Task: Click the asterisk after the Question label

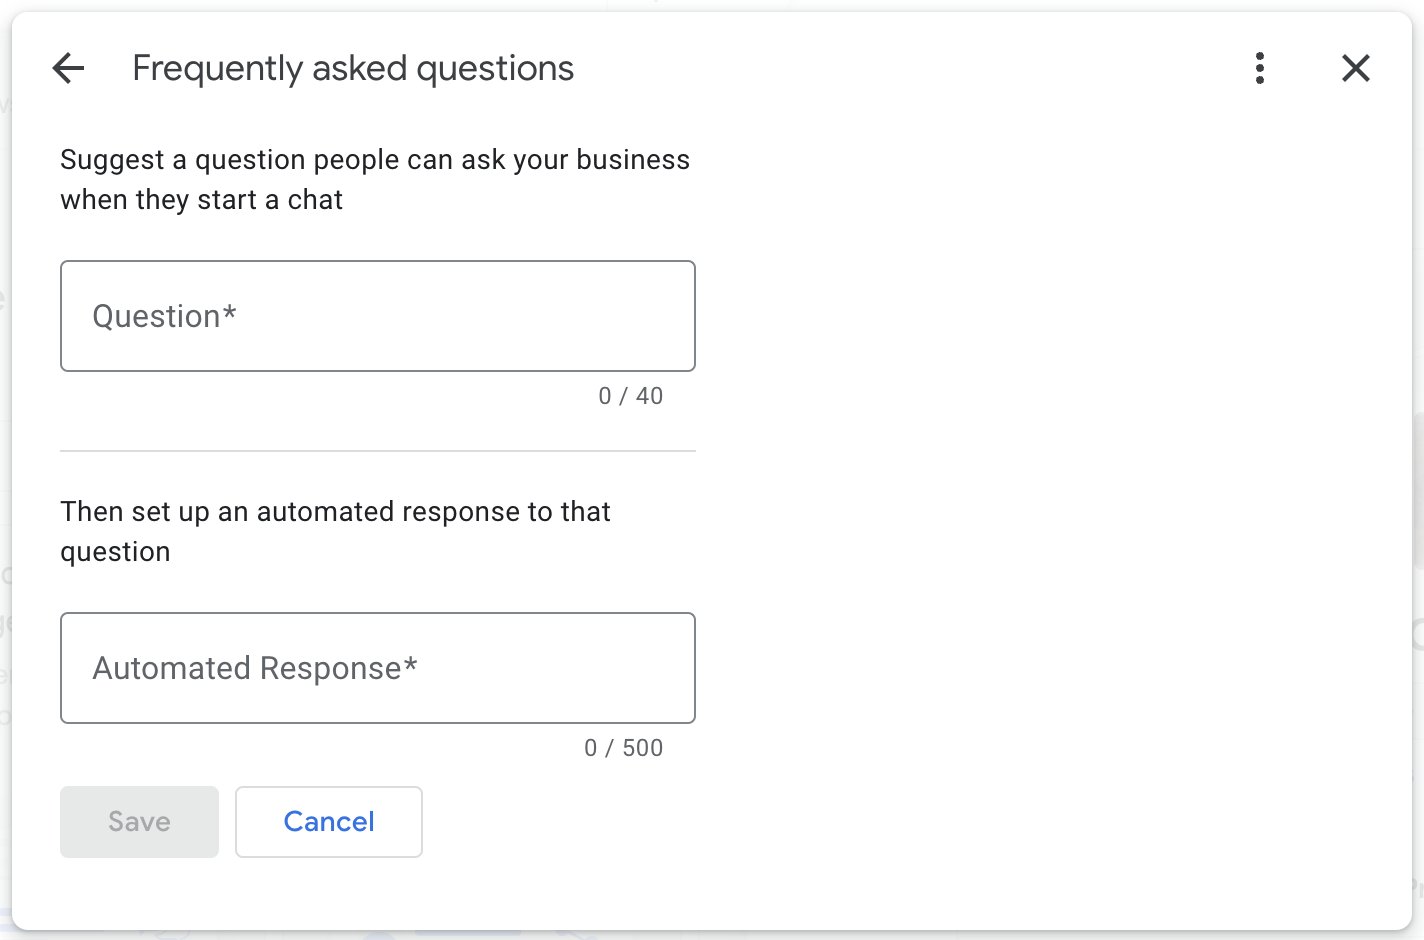Action: click(x=230, y=312)
